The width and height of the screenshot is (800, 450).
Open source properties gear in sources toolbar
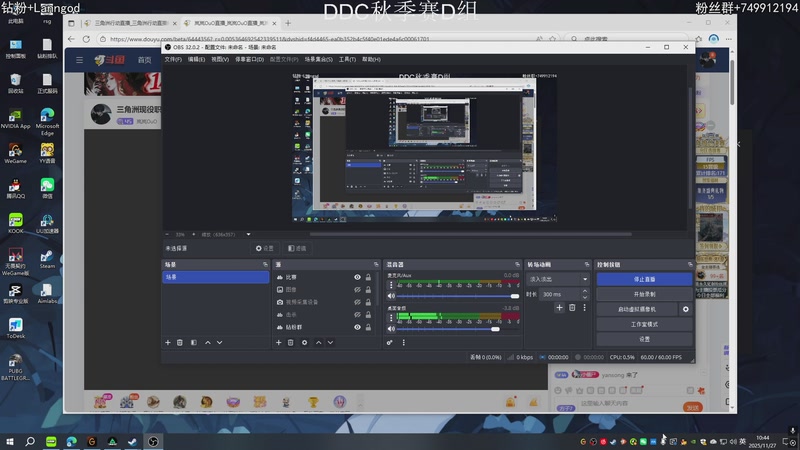pos(305,342)
